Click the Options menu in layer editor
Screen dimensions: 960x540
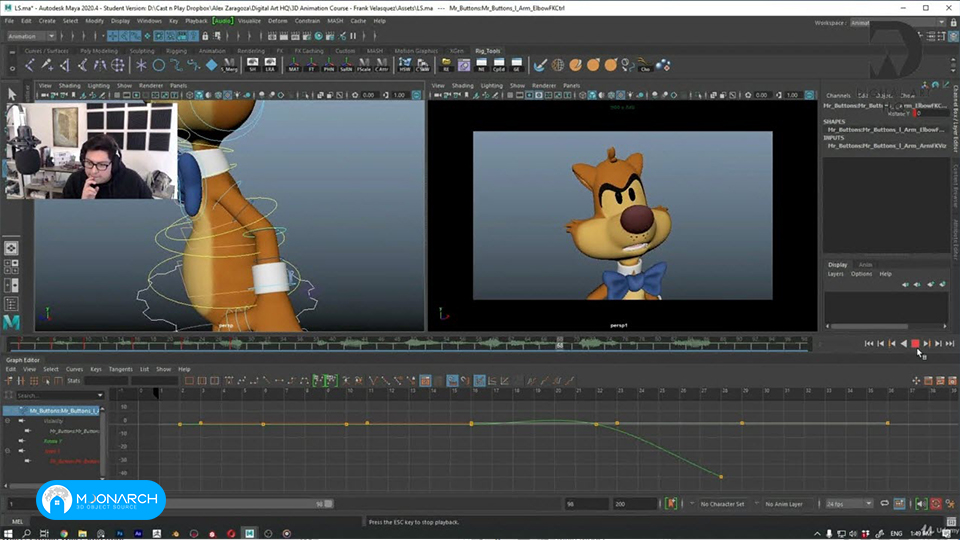[x=861, y=274]
